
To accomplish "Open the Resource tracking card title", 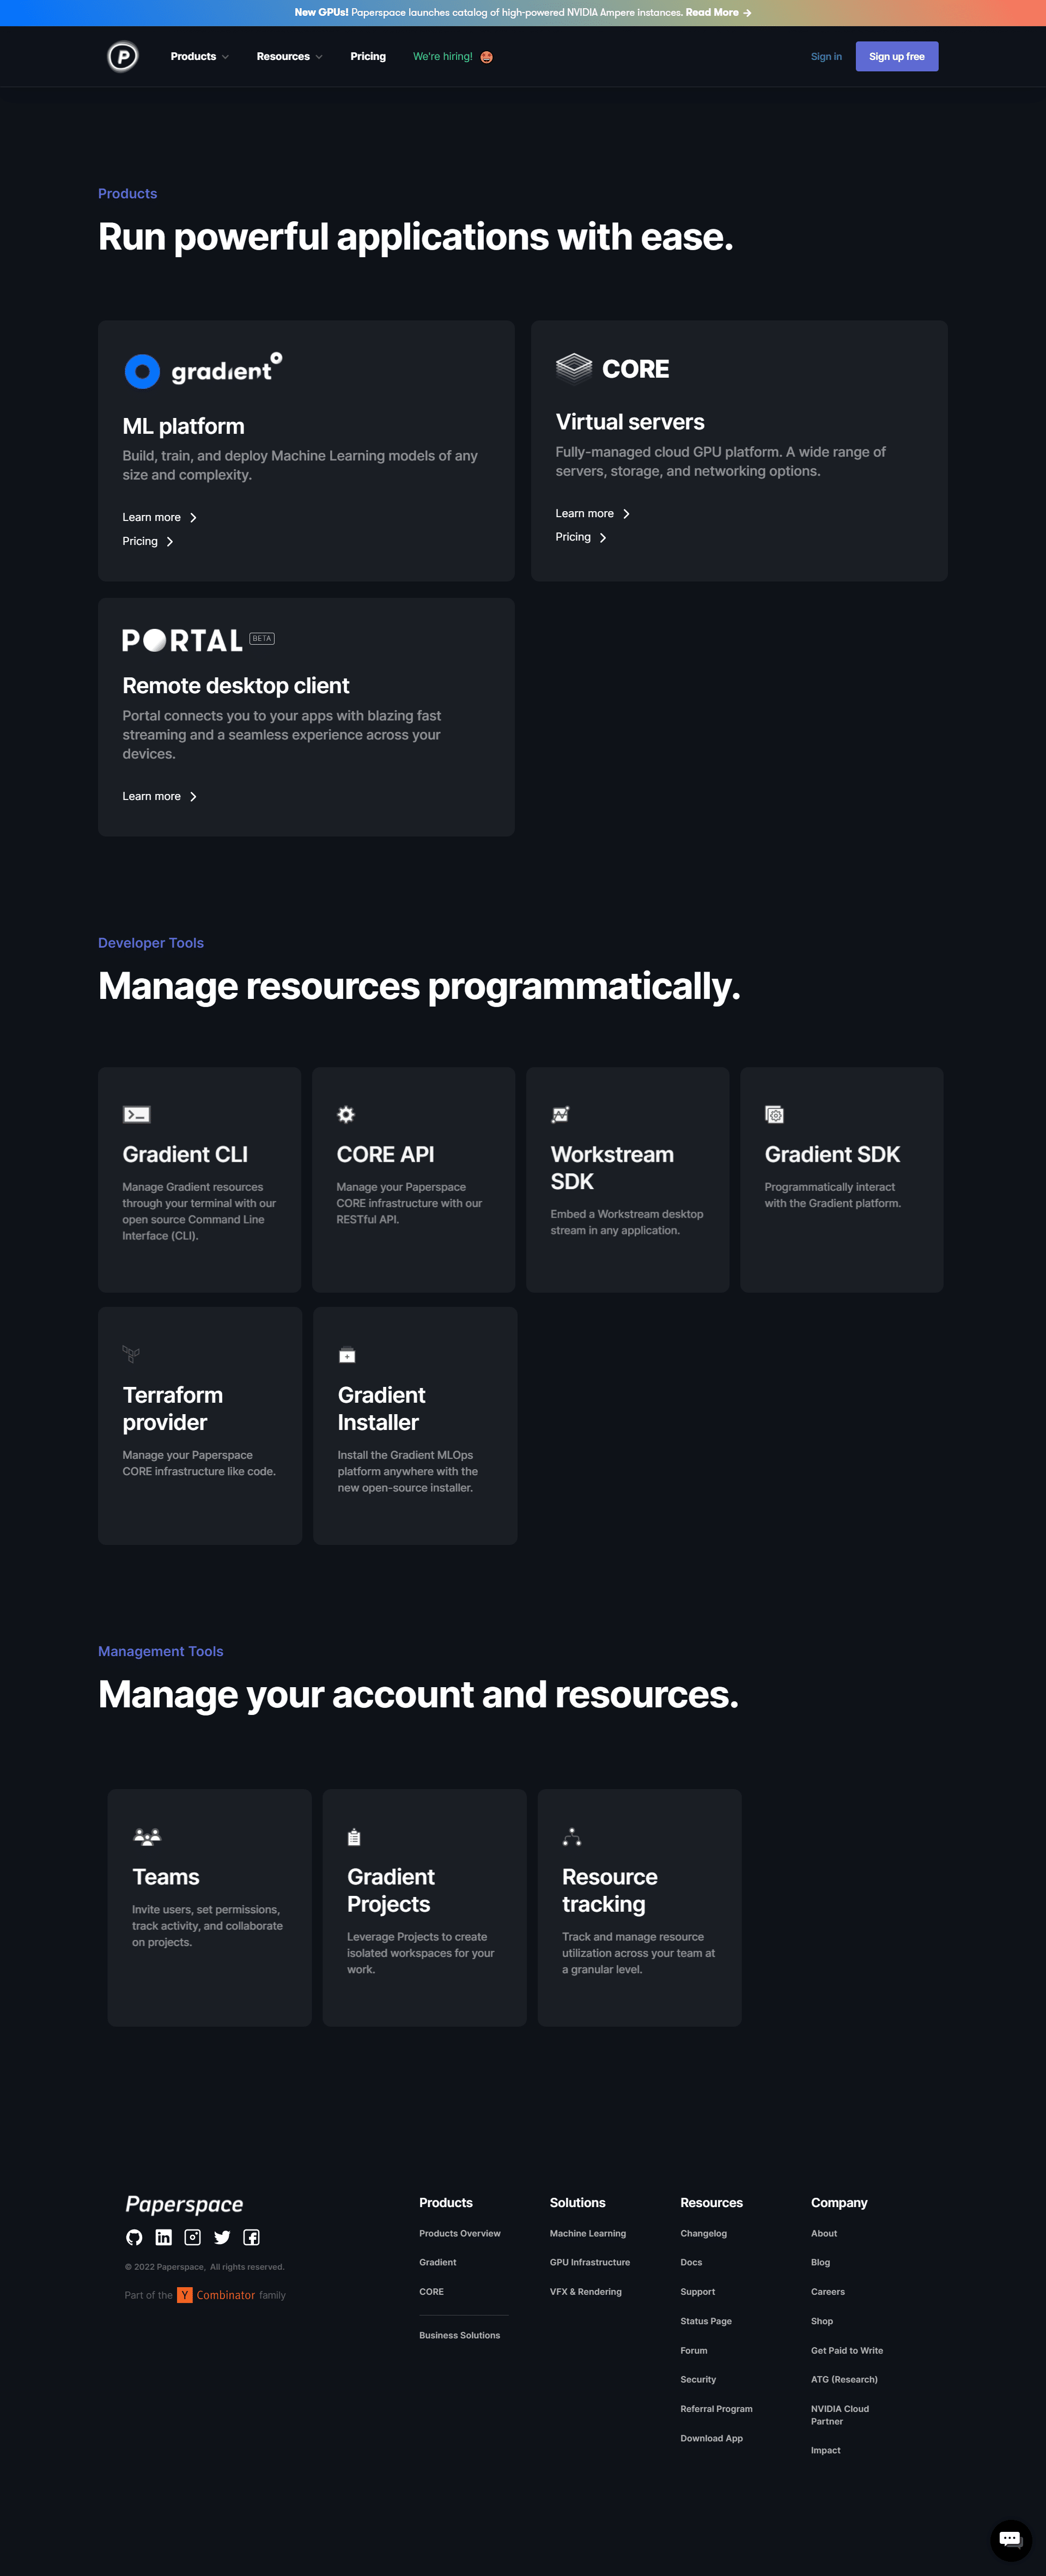I will [x=610, y=1890].
